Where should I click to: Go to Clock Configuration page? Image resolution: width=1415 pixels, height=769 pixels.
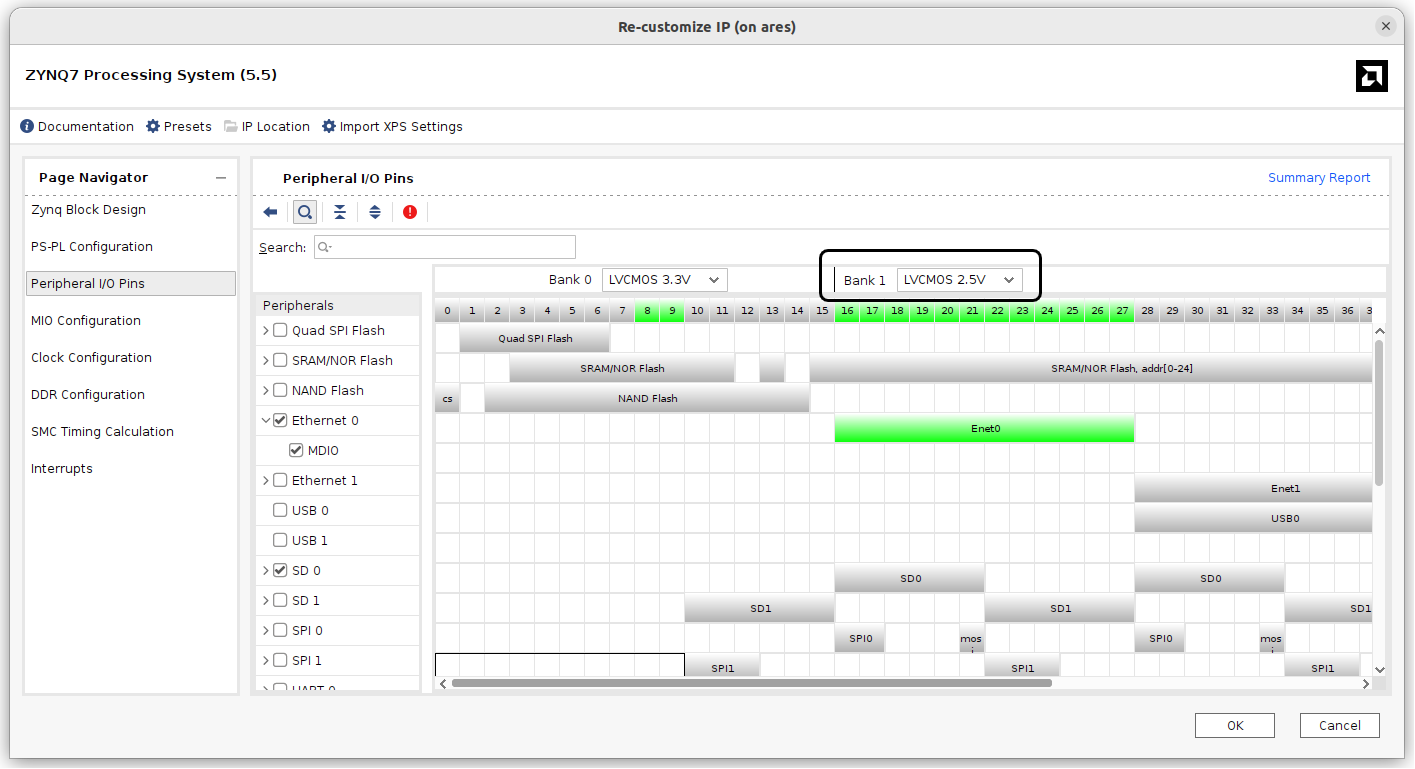[91, 358]
